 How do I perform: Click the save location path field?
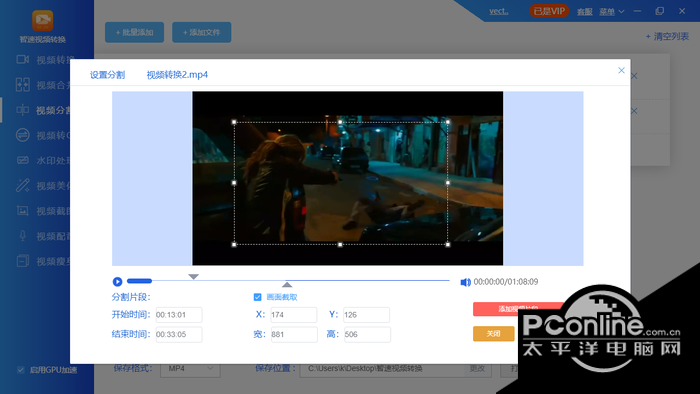pyautogui.click(x=382, y=369)
